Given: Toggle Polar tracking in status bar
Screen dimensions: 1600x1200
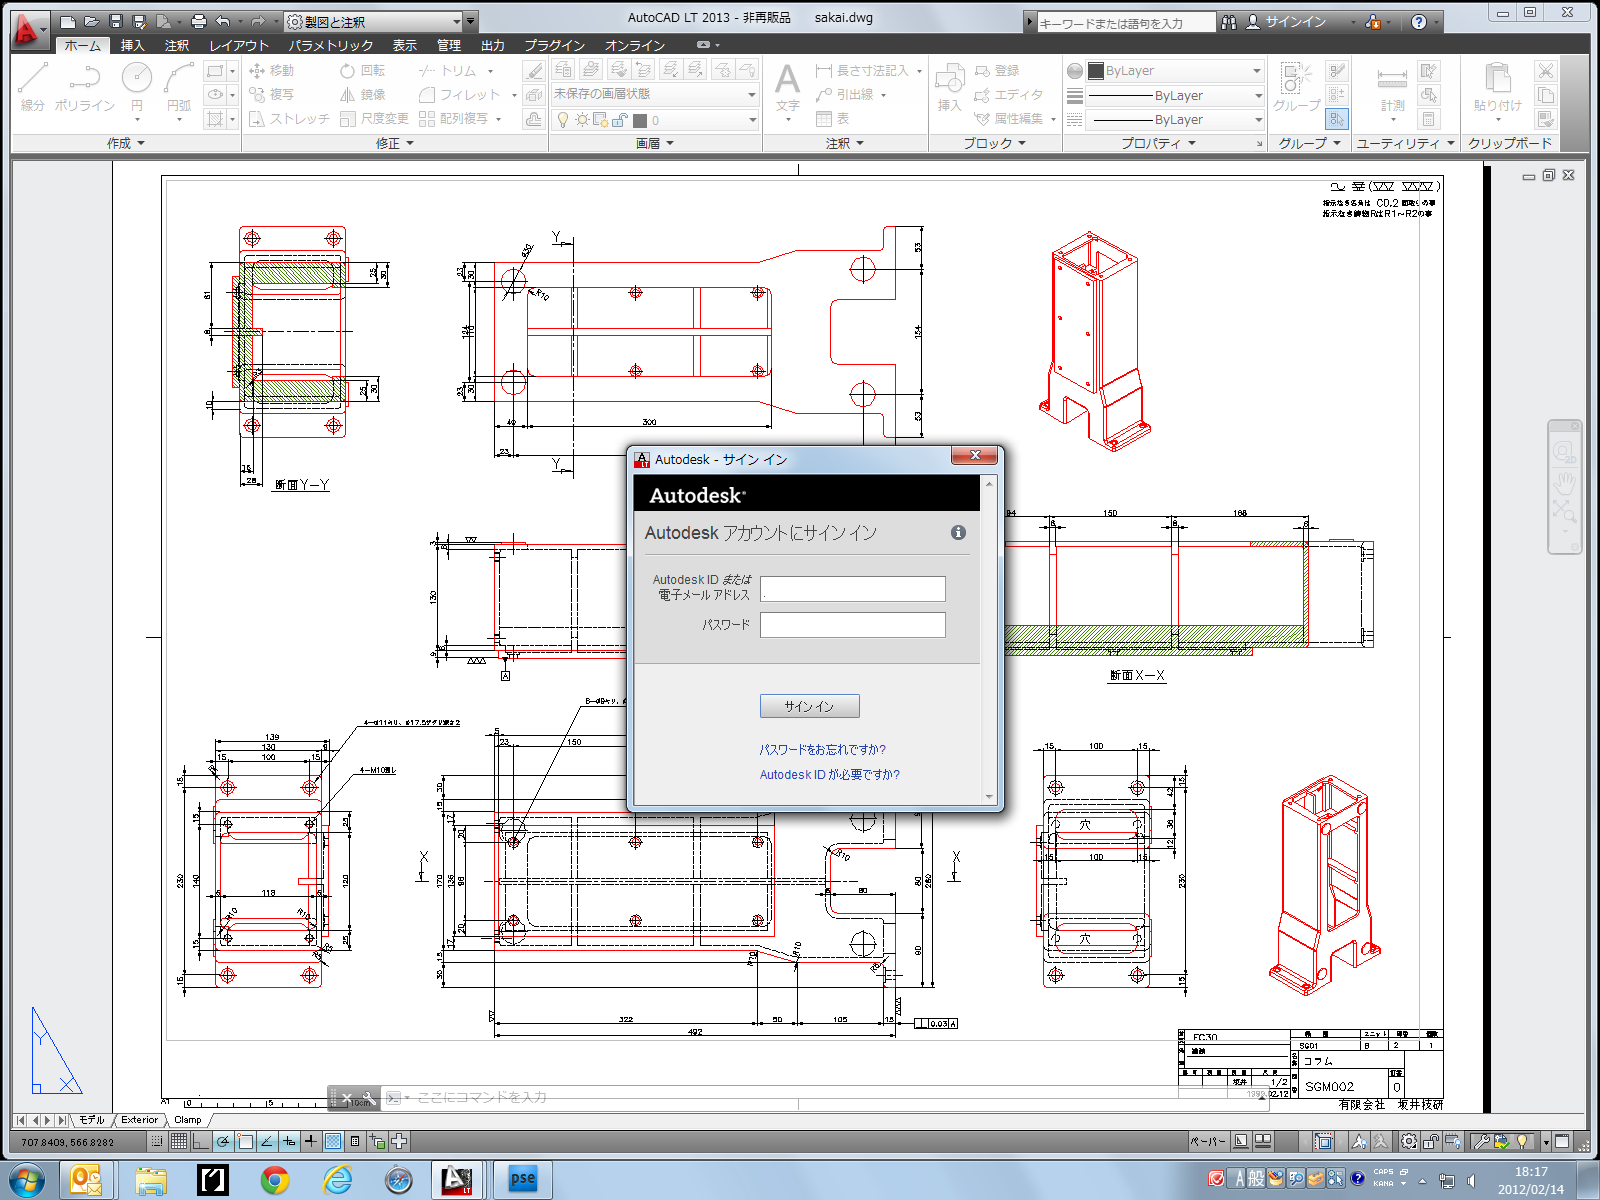Looking at the screenshot, I should coord(223,1141).
